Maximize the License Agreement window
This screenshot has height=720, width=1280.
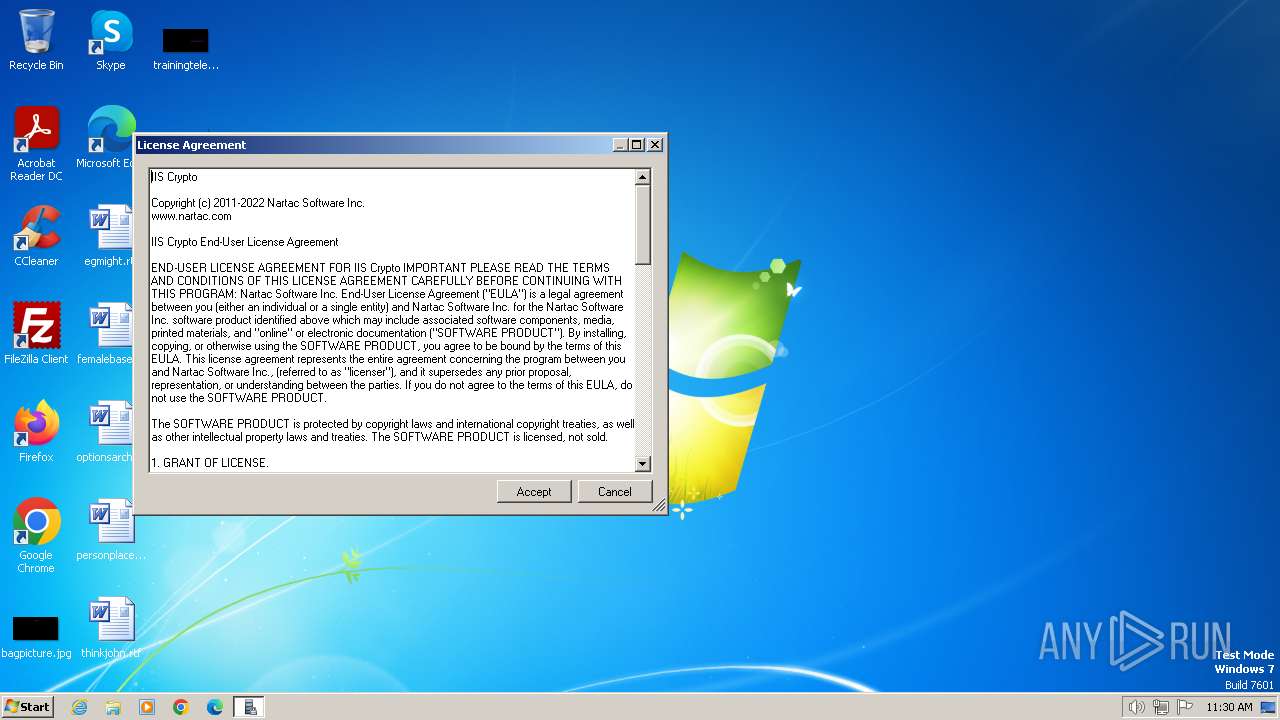637,145
